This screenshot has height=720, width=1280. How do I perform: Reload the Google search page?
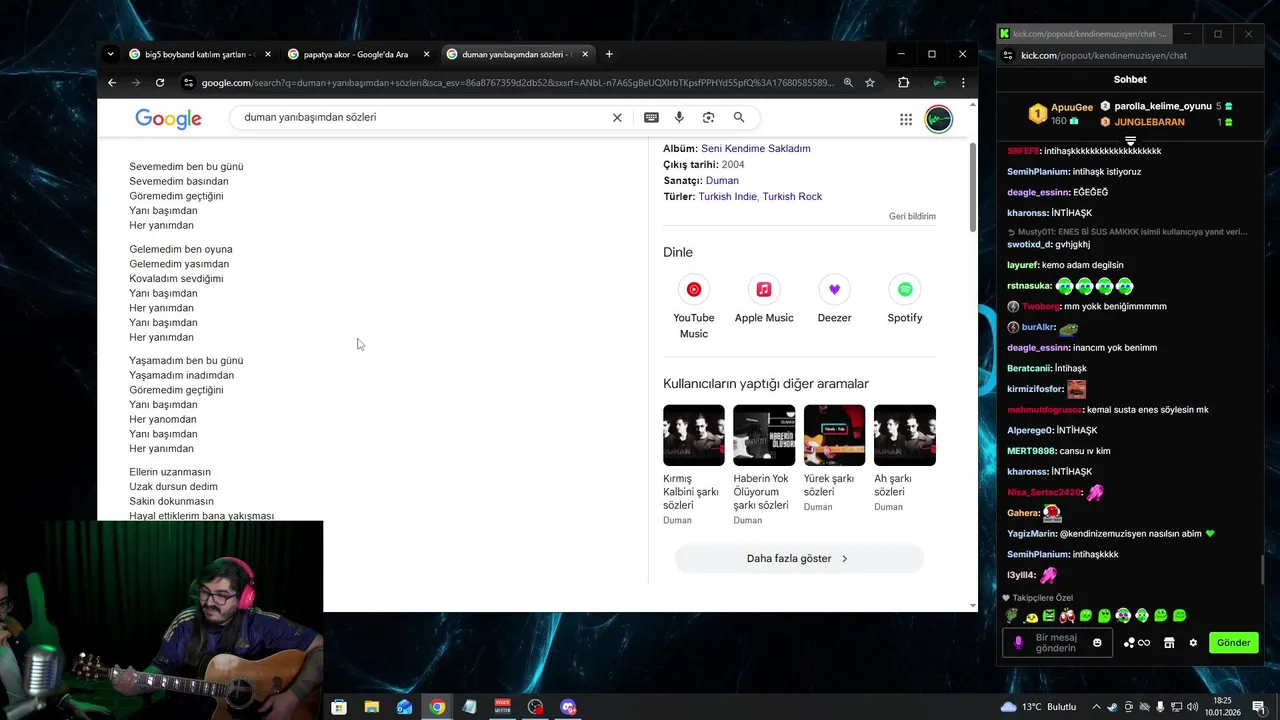[160, 83]
